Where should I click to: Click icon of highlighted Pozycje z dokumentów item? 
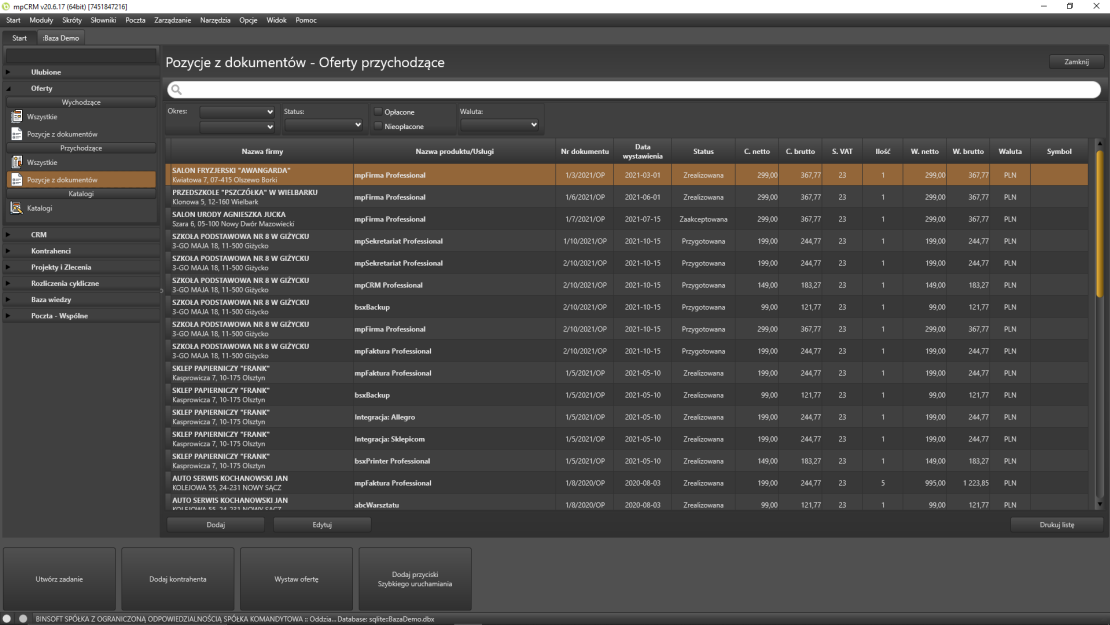pyautogui.click(x=17, y=180)
